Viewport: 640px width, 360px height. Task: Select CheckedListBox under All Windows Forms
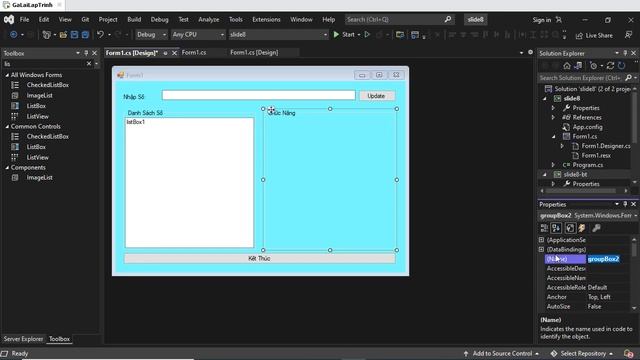pyautogui.click(x=48, y=85)
